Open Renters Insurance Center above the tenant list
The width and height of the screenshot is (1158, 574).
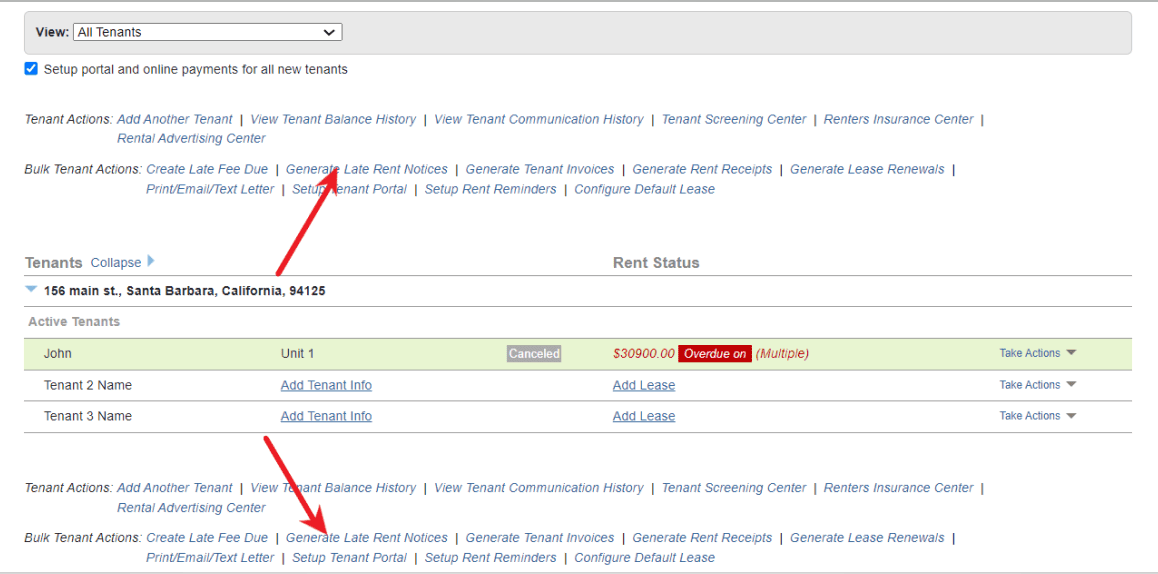(x=898, y=119)
